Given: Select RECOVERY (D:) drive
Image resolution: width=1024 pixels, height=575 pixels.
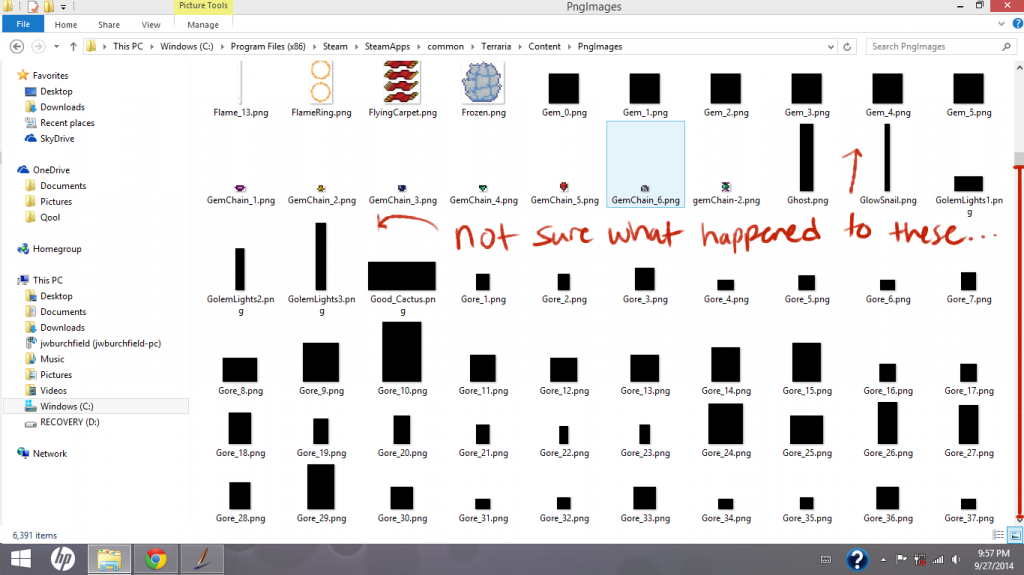Looking at the screenshot, I should [62, 422].
